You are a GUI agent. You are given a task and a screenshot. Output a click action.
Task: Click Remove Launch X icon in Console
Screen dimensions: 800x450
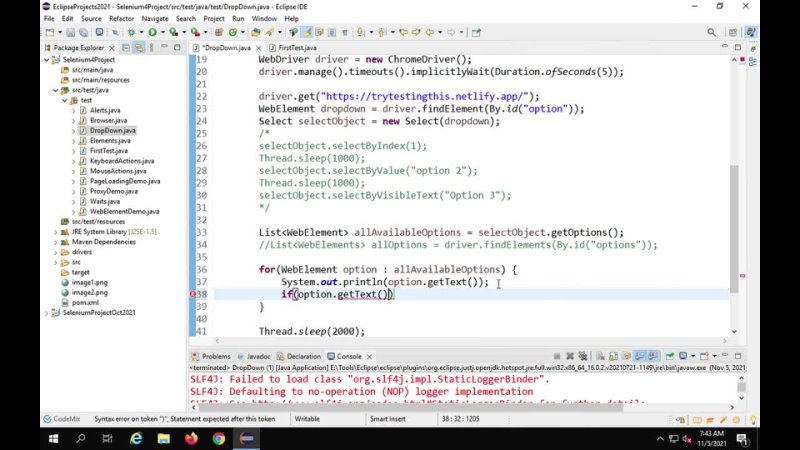[x=570, y=356]
